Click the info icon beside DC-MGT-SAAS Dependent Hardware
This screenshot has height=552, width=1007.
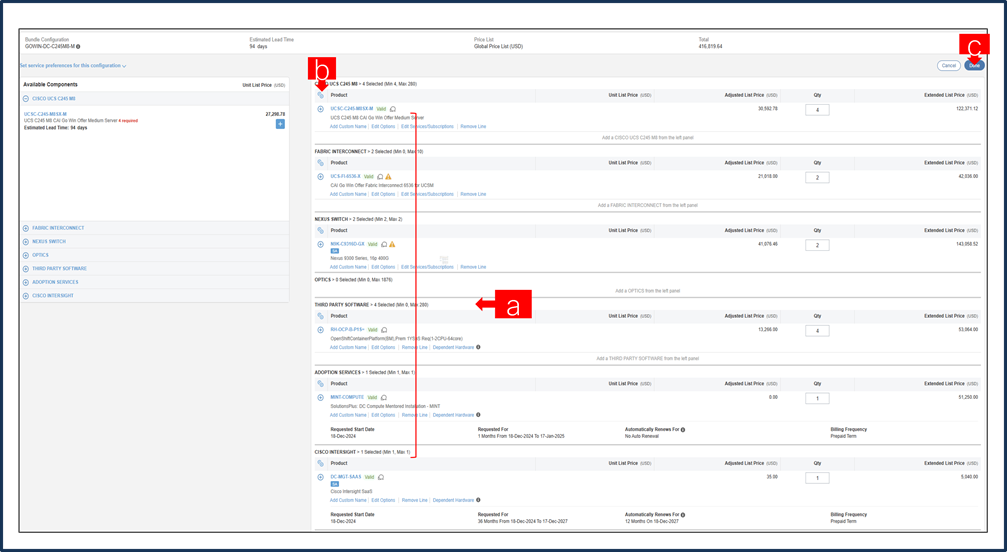[478, 500]
